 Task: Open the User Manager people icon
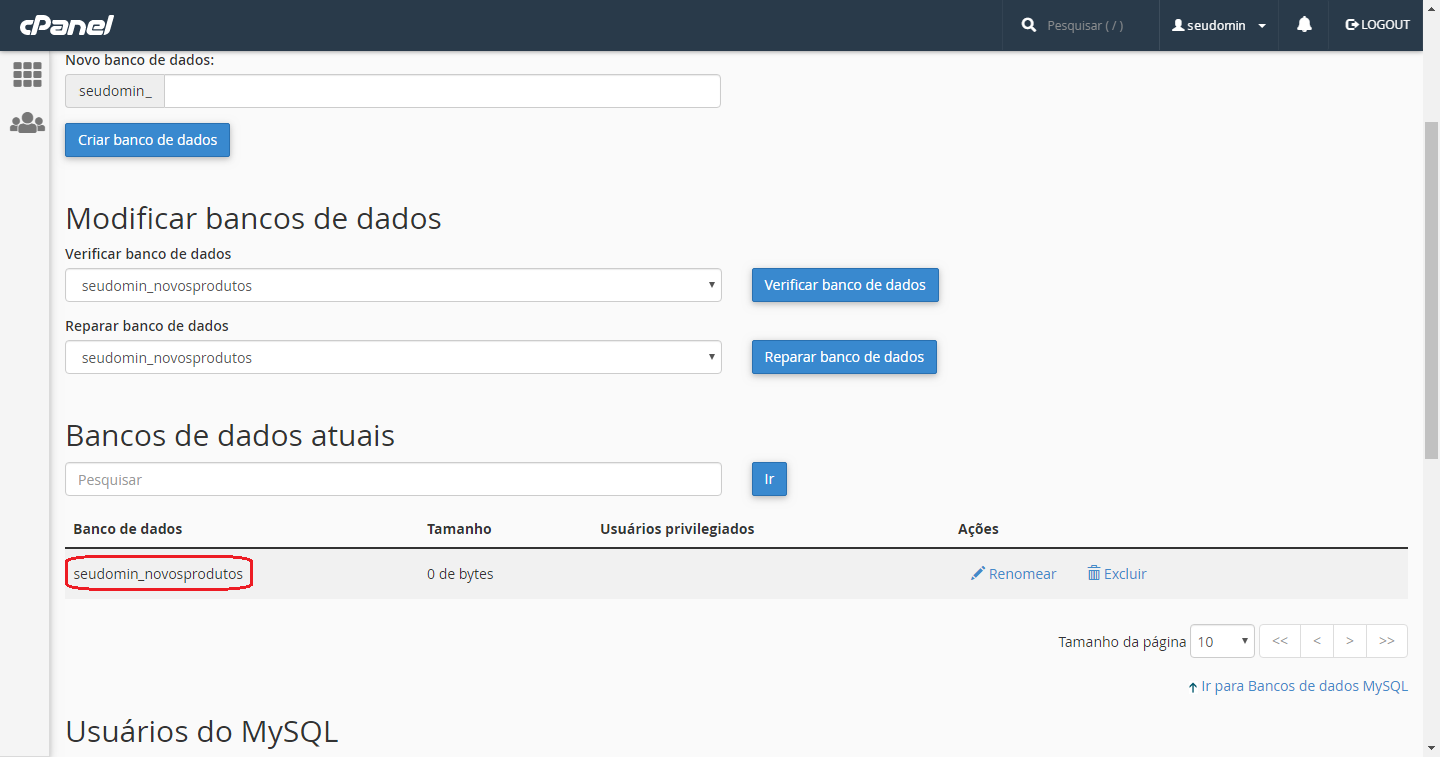click(27, 123)
